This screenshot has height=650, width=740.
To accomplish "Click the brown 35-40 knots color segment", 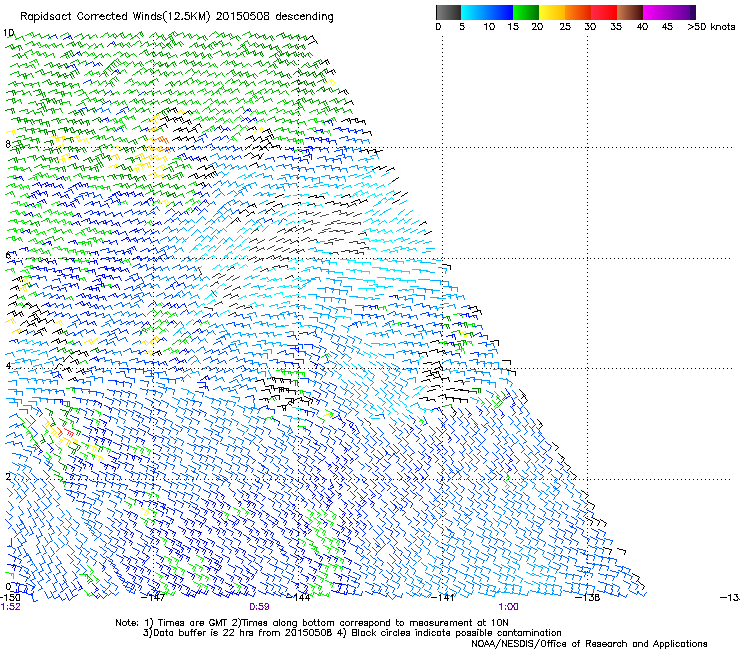I will (x=630, y=12).
